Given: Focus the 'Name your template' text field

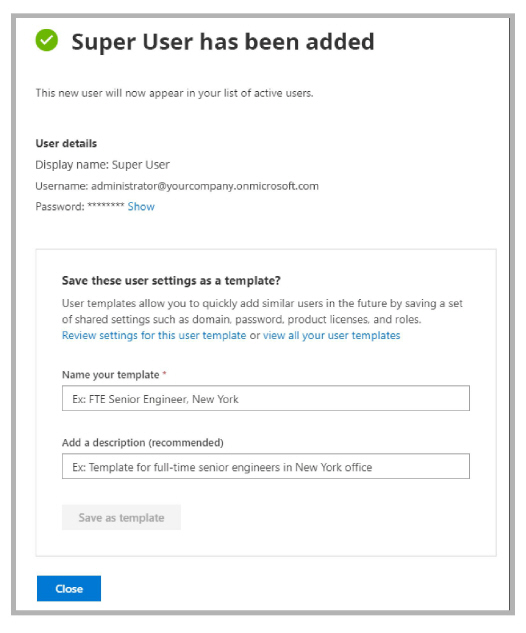Looking at the screenshot, I should tap(266, 398).
